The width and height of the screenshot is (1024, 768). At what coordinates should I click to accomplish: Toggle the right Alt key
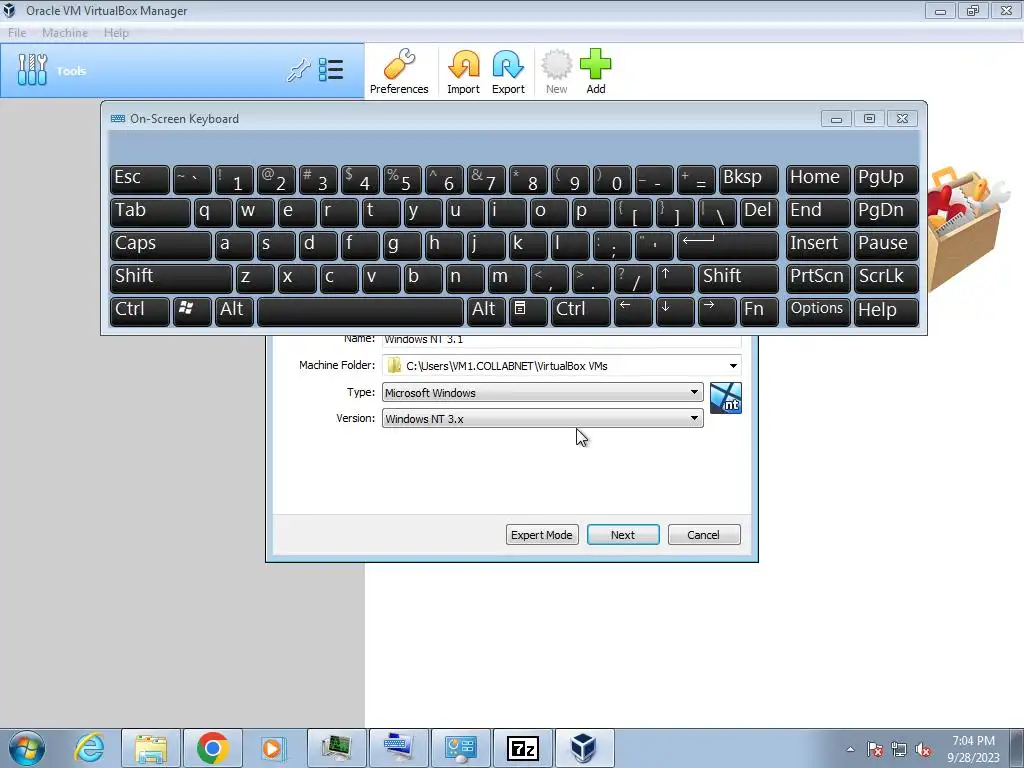486,311
